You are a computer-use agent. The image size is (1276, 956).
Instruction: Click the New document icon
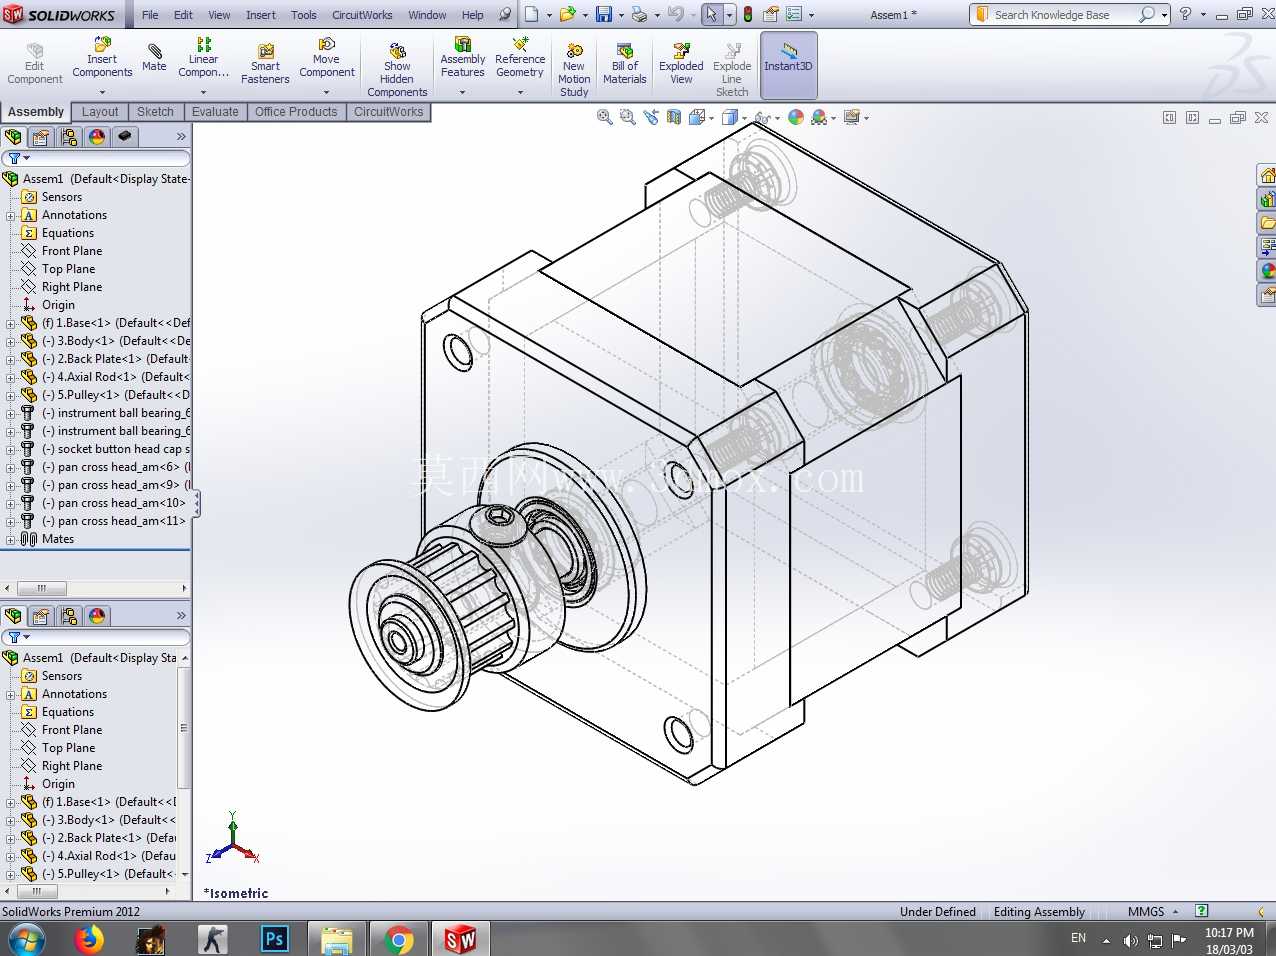point(532,14)
